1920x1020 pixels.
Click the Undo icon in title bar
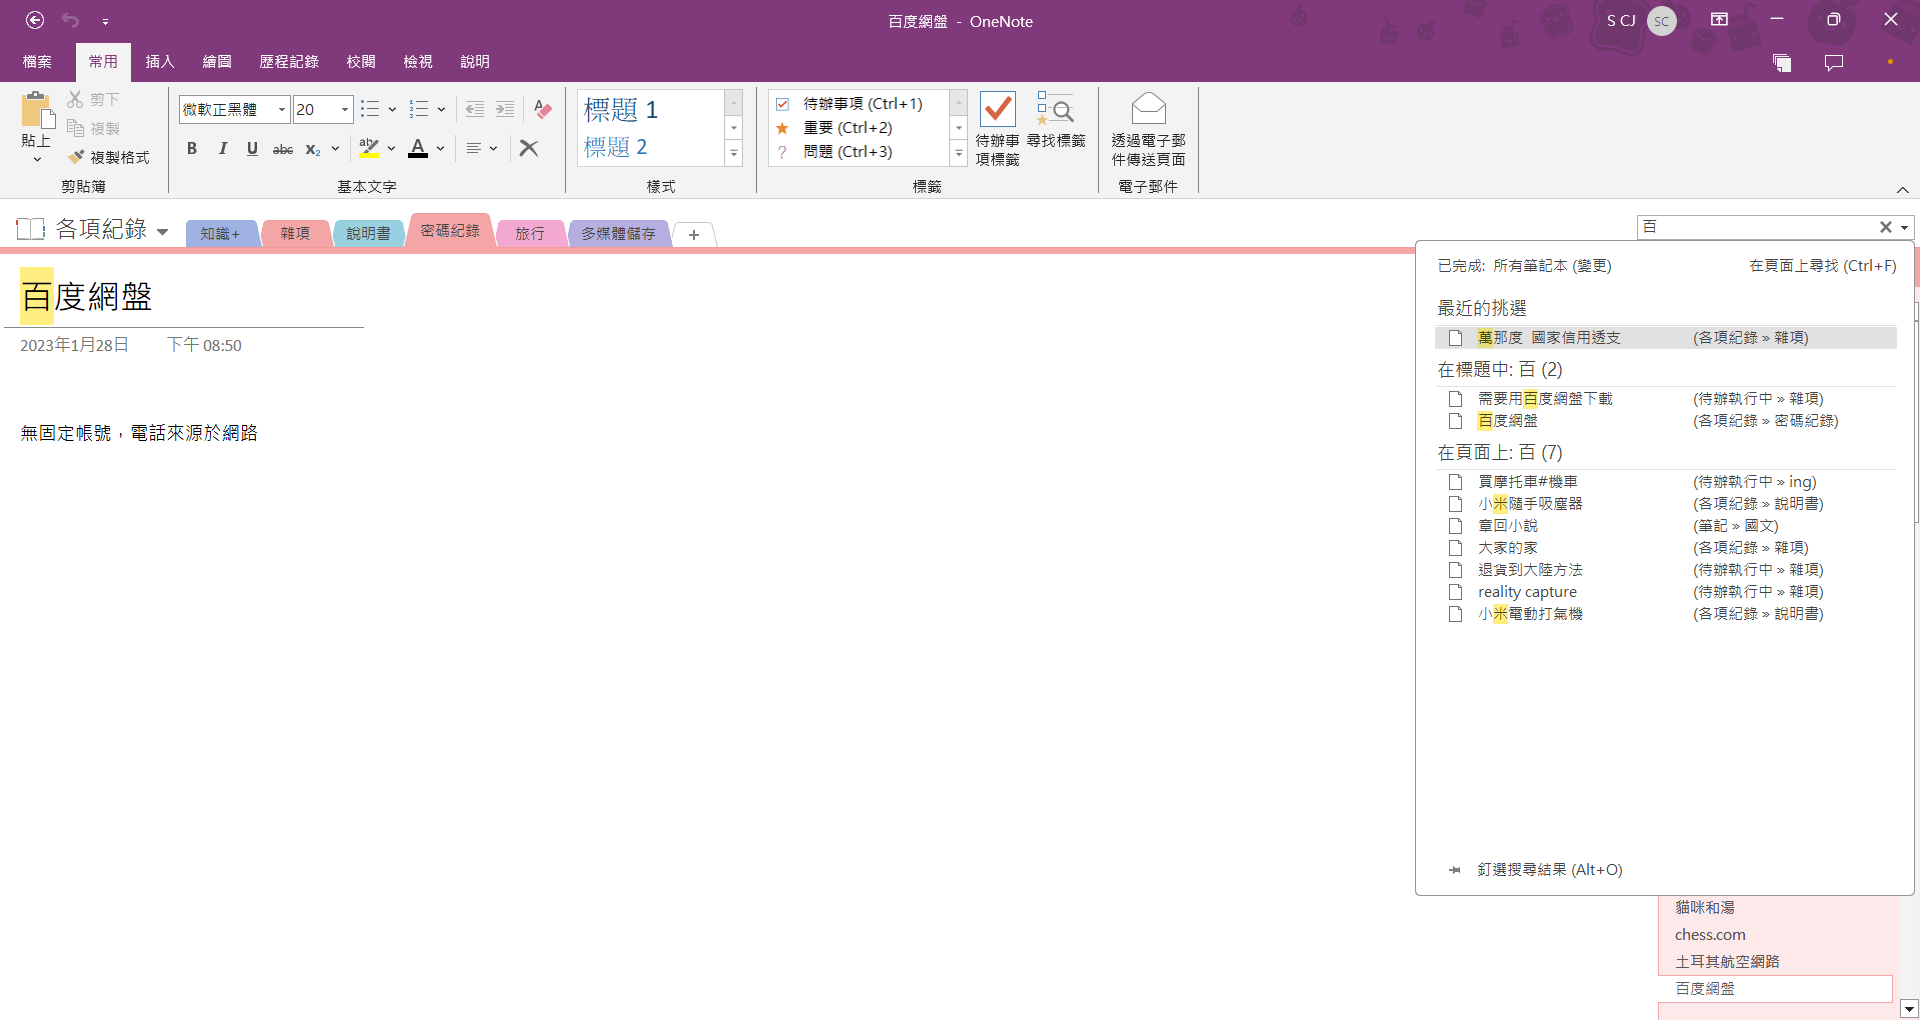(70, 20)
